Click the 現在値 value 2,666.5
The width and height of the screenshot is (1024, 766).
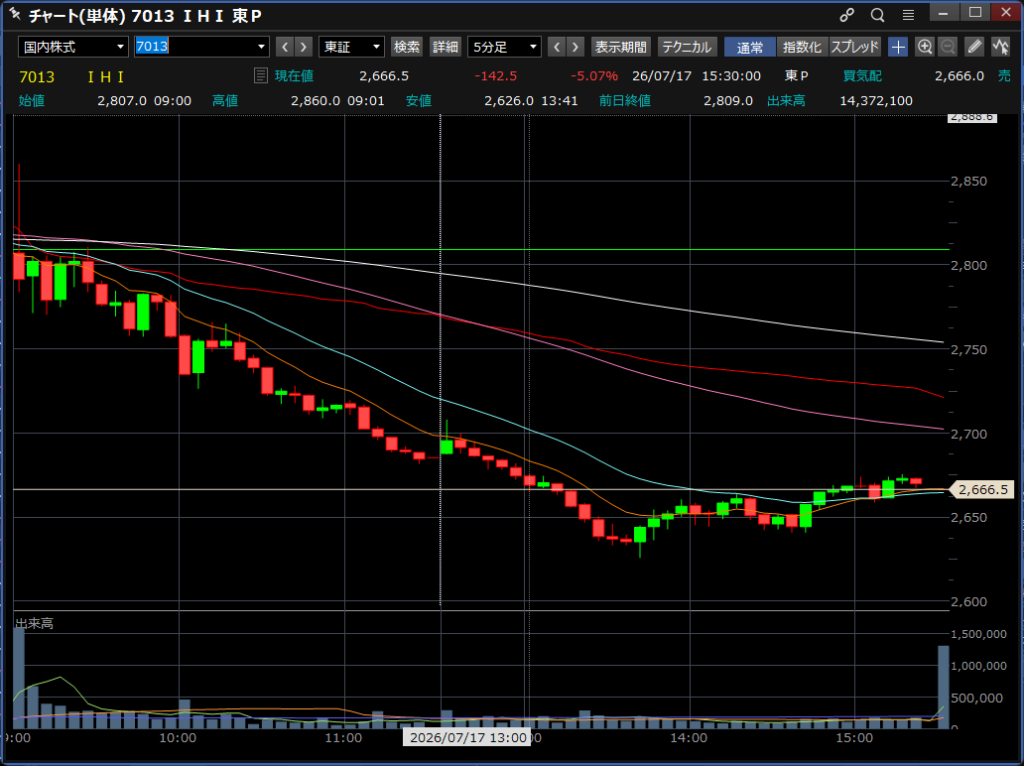(384, 76)
